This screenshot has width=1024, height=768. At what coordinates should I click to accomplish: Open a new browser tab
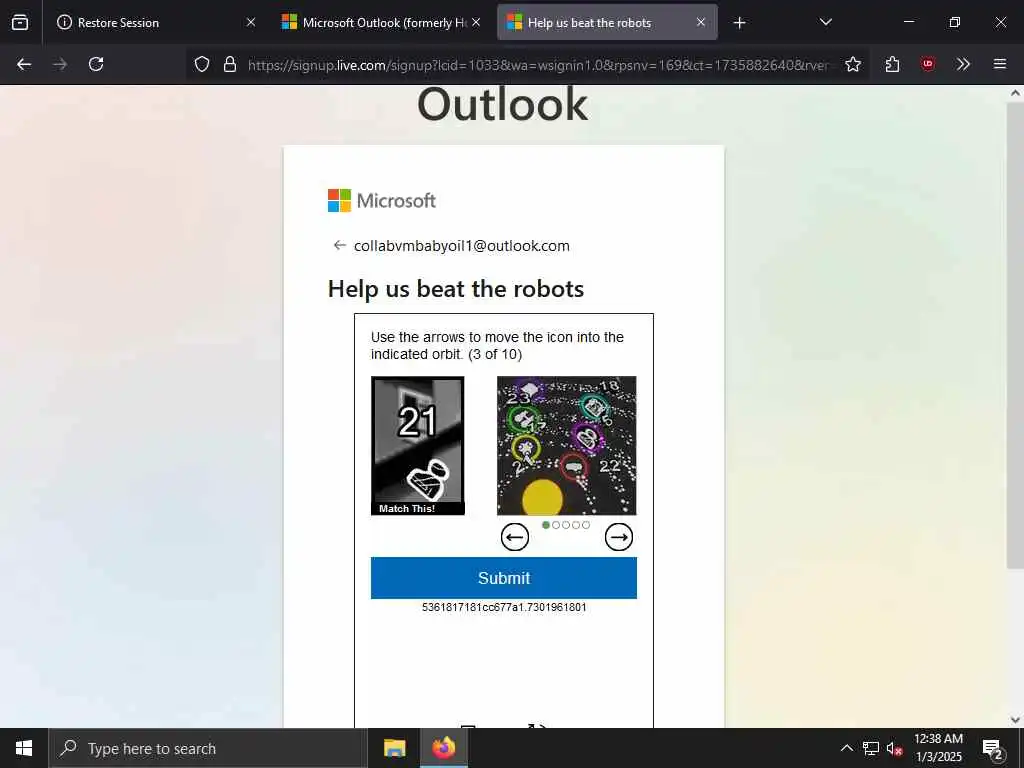point(739,23)
